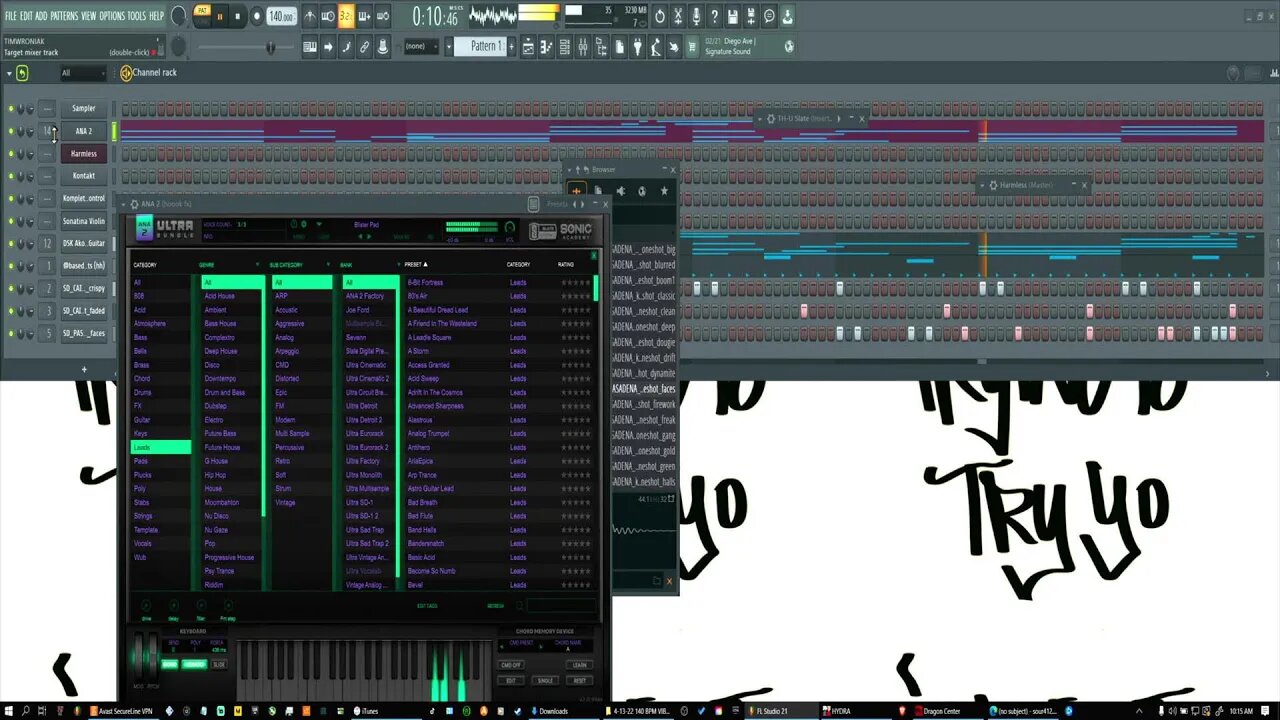This screenshot has width=1280, height=720.
Task: Sort by the PRESET column header
Action: click(415, 265)
